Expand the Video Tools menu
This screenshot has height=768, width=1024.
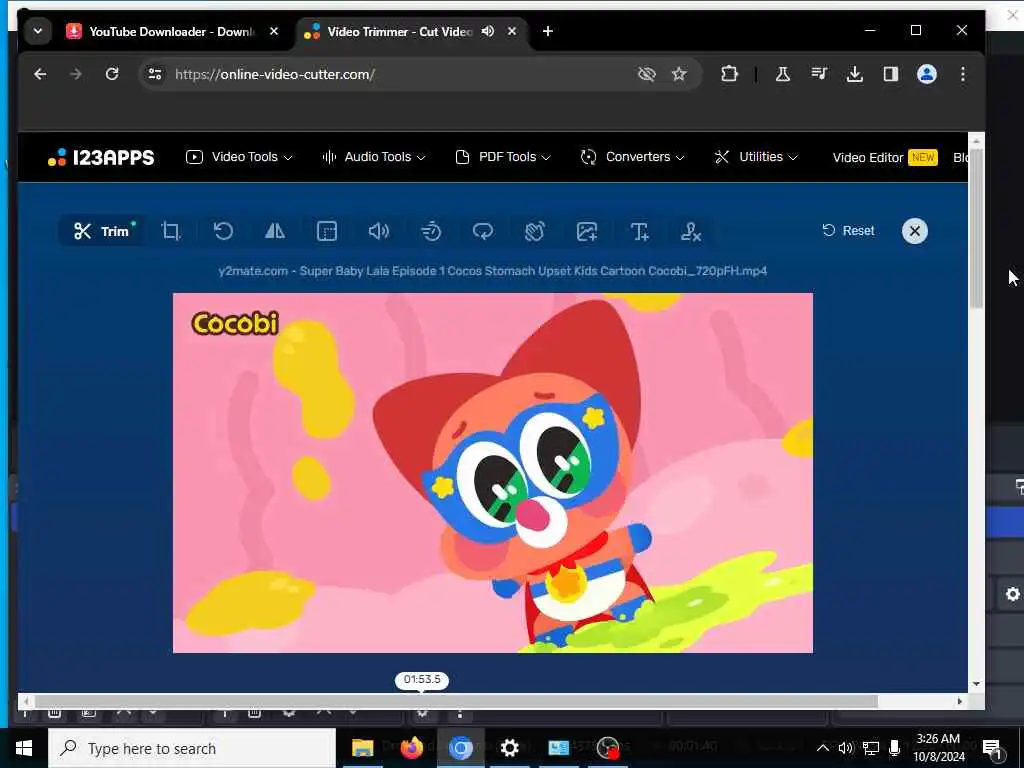pyautogui.click(x=239, y=157)
